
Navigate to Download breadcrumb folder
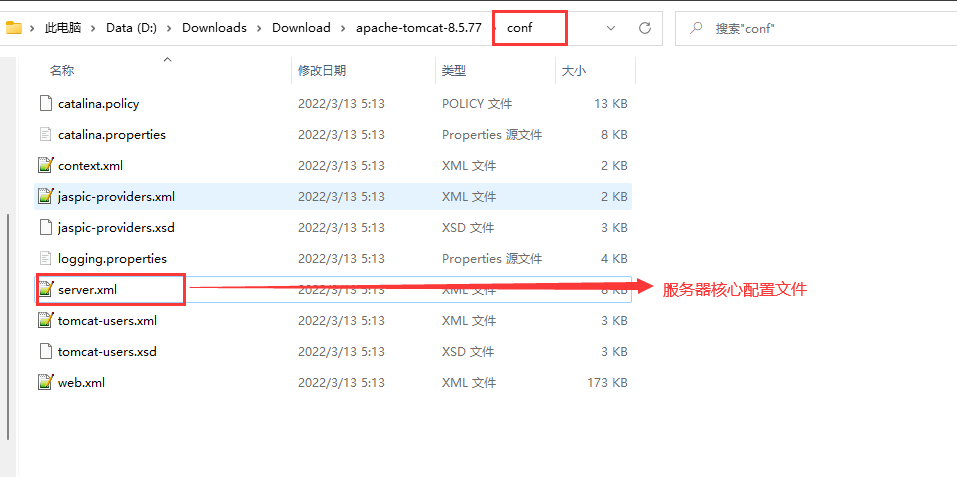(x=301, y=28)
